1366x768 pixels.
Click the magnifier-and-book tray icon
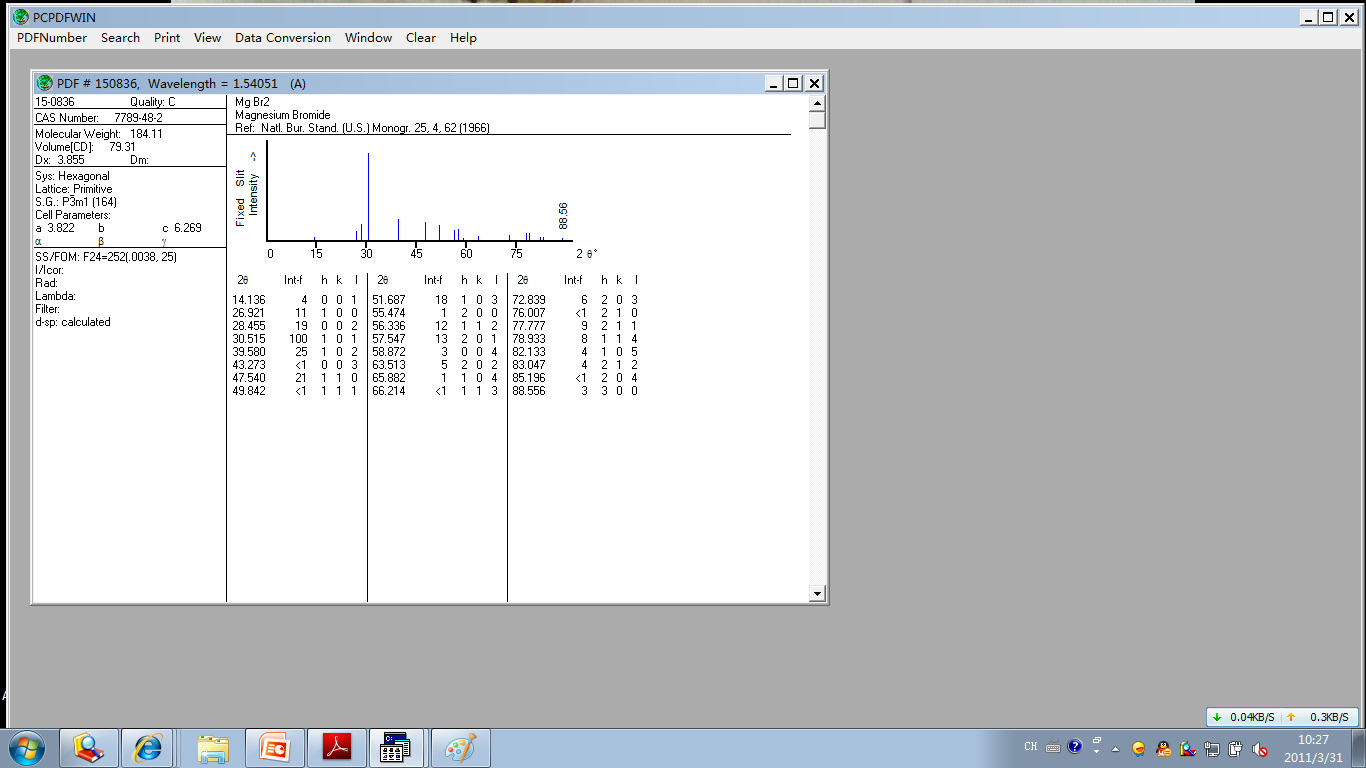pyautogui.click(x=1187, y=748)
